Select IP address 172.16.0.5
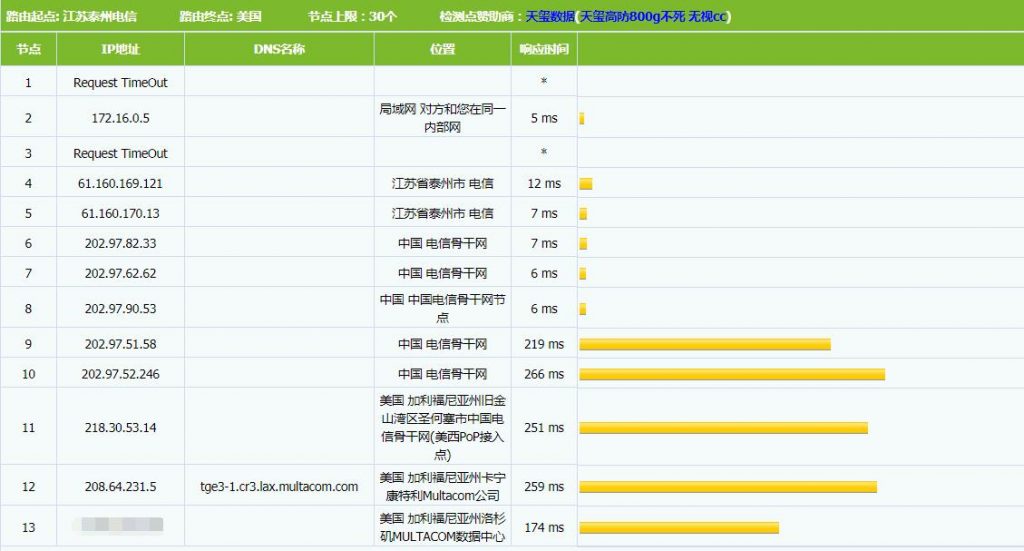This screenshot has height=551, width=1024. [120, 118]
